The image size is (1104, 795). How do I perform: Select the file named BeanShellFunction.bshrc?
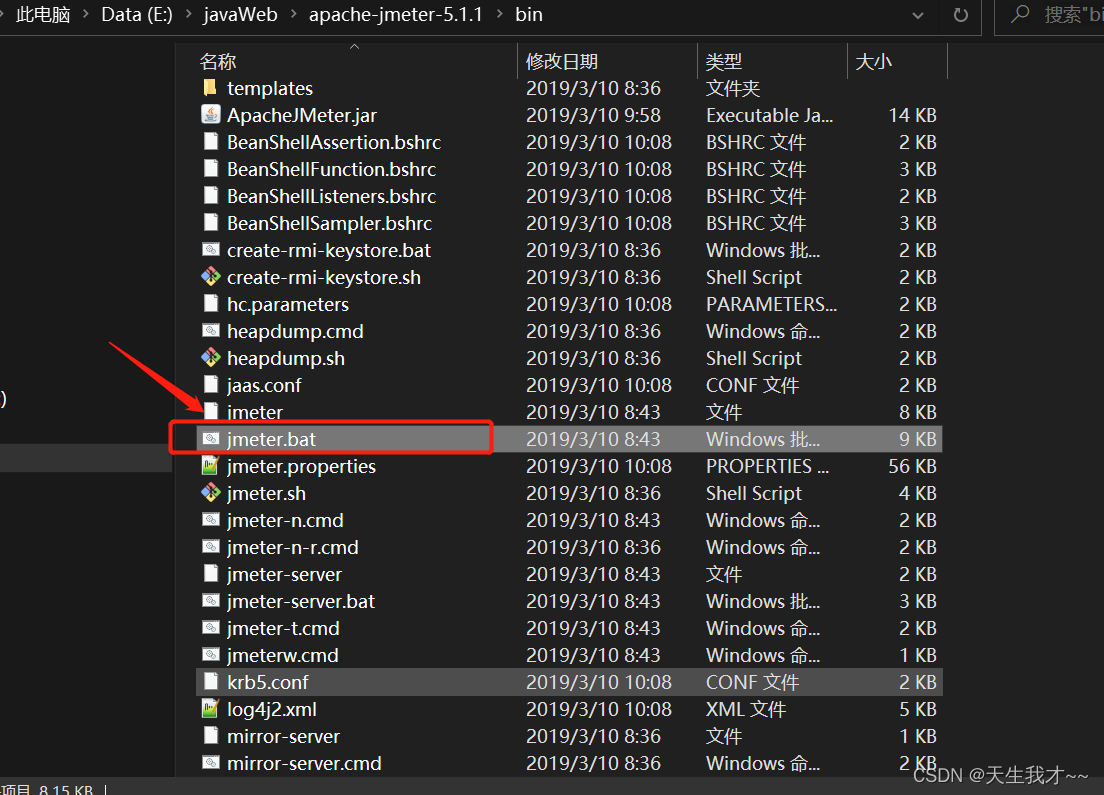pyautogui.click(x=331, y=169)
